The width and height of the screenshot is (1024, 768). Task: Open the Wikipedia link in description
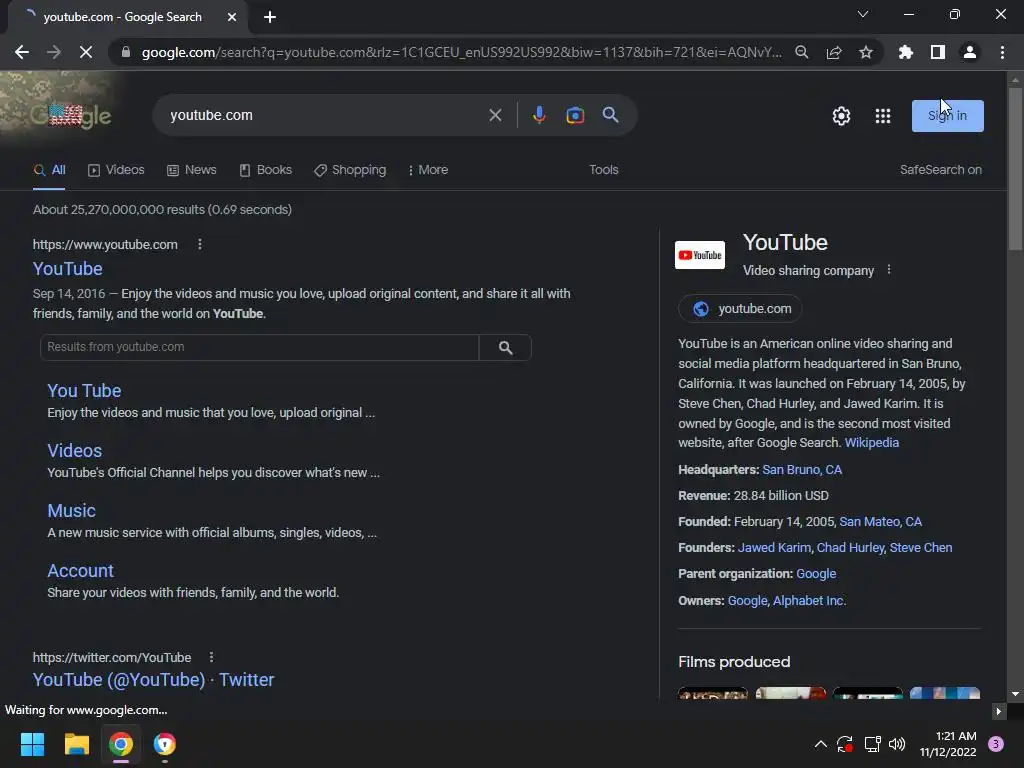pyautogui.click(x=872, y=443)
